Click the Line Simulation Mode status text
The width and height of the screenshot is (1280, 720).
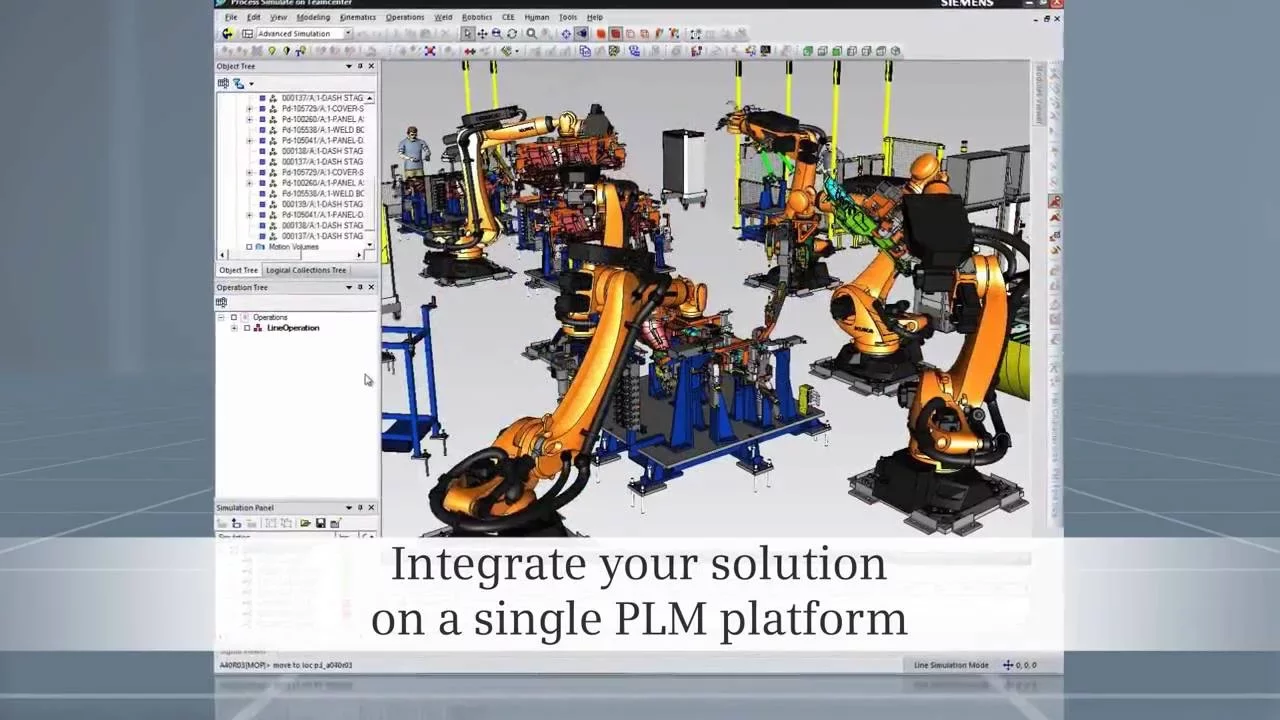(x=951, y=665)
